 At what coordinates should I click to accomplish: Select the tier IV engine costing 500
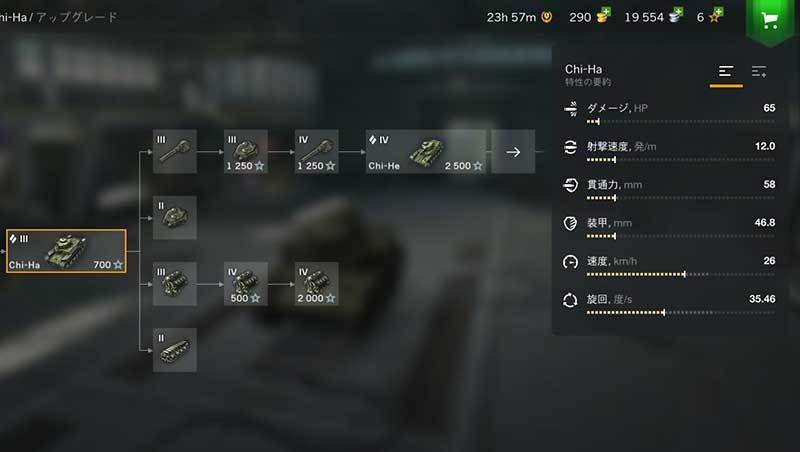coord(245,284)
